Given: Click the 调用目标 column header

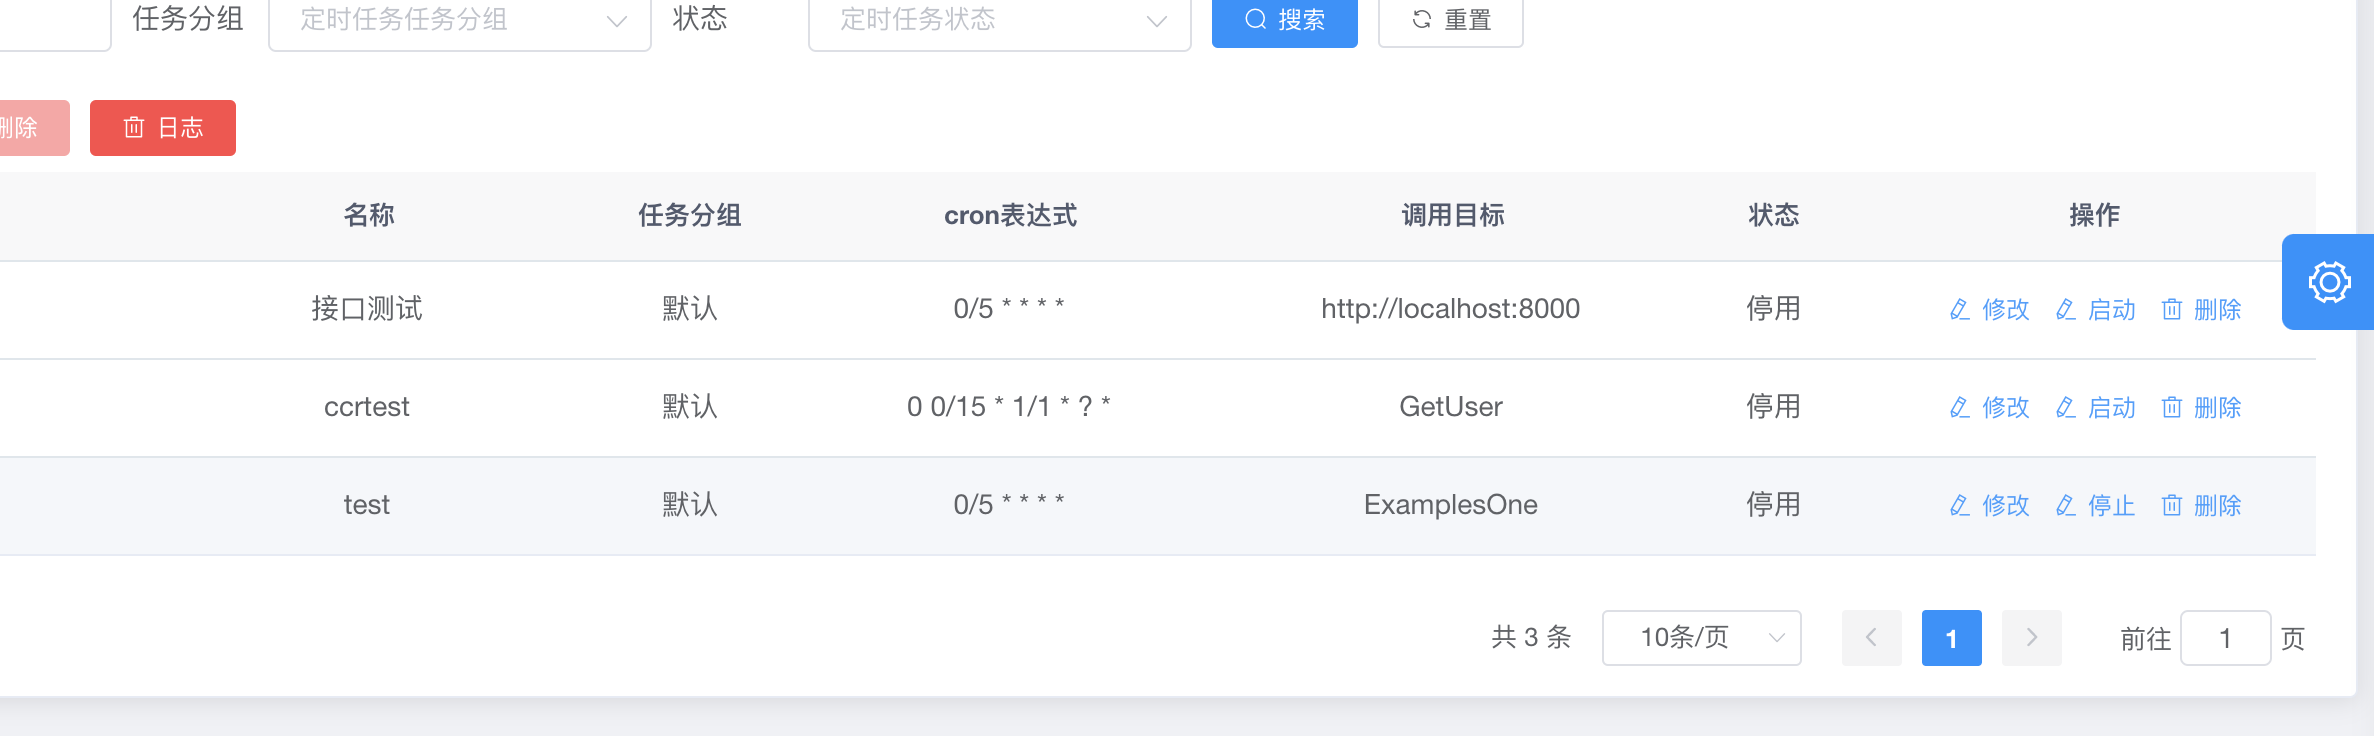Looking at the screenshot, I should click(x=1453, y=215).
